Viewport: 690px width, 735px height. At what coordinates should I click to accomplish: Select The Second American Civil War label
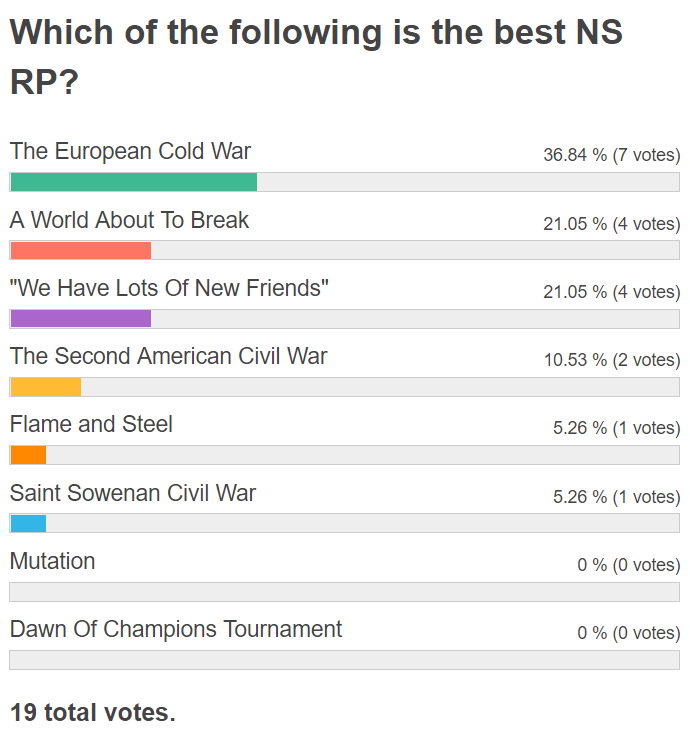168,356
